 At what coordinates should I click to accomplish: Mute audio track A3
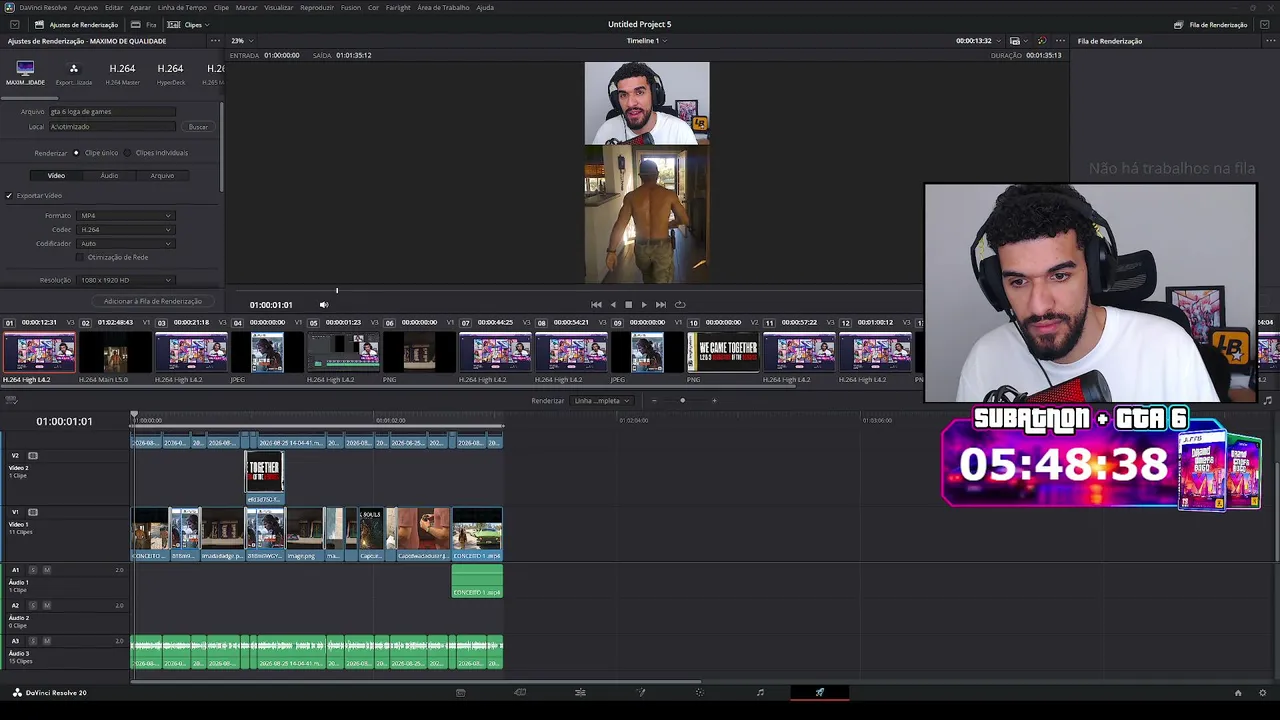click(x=47, y=641)
